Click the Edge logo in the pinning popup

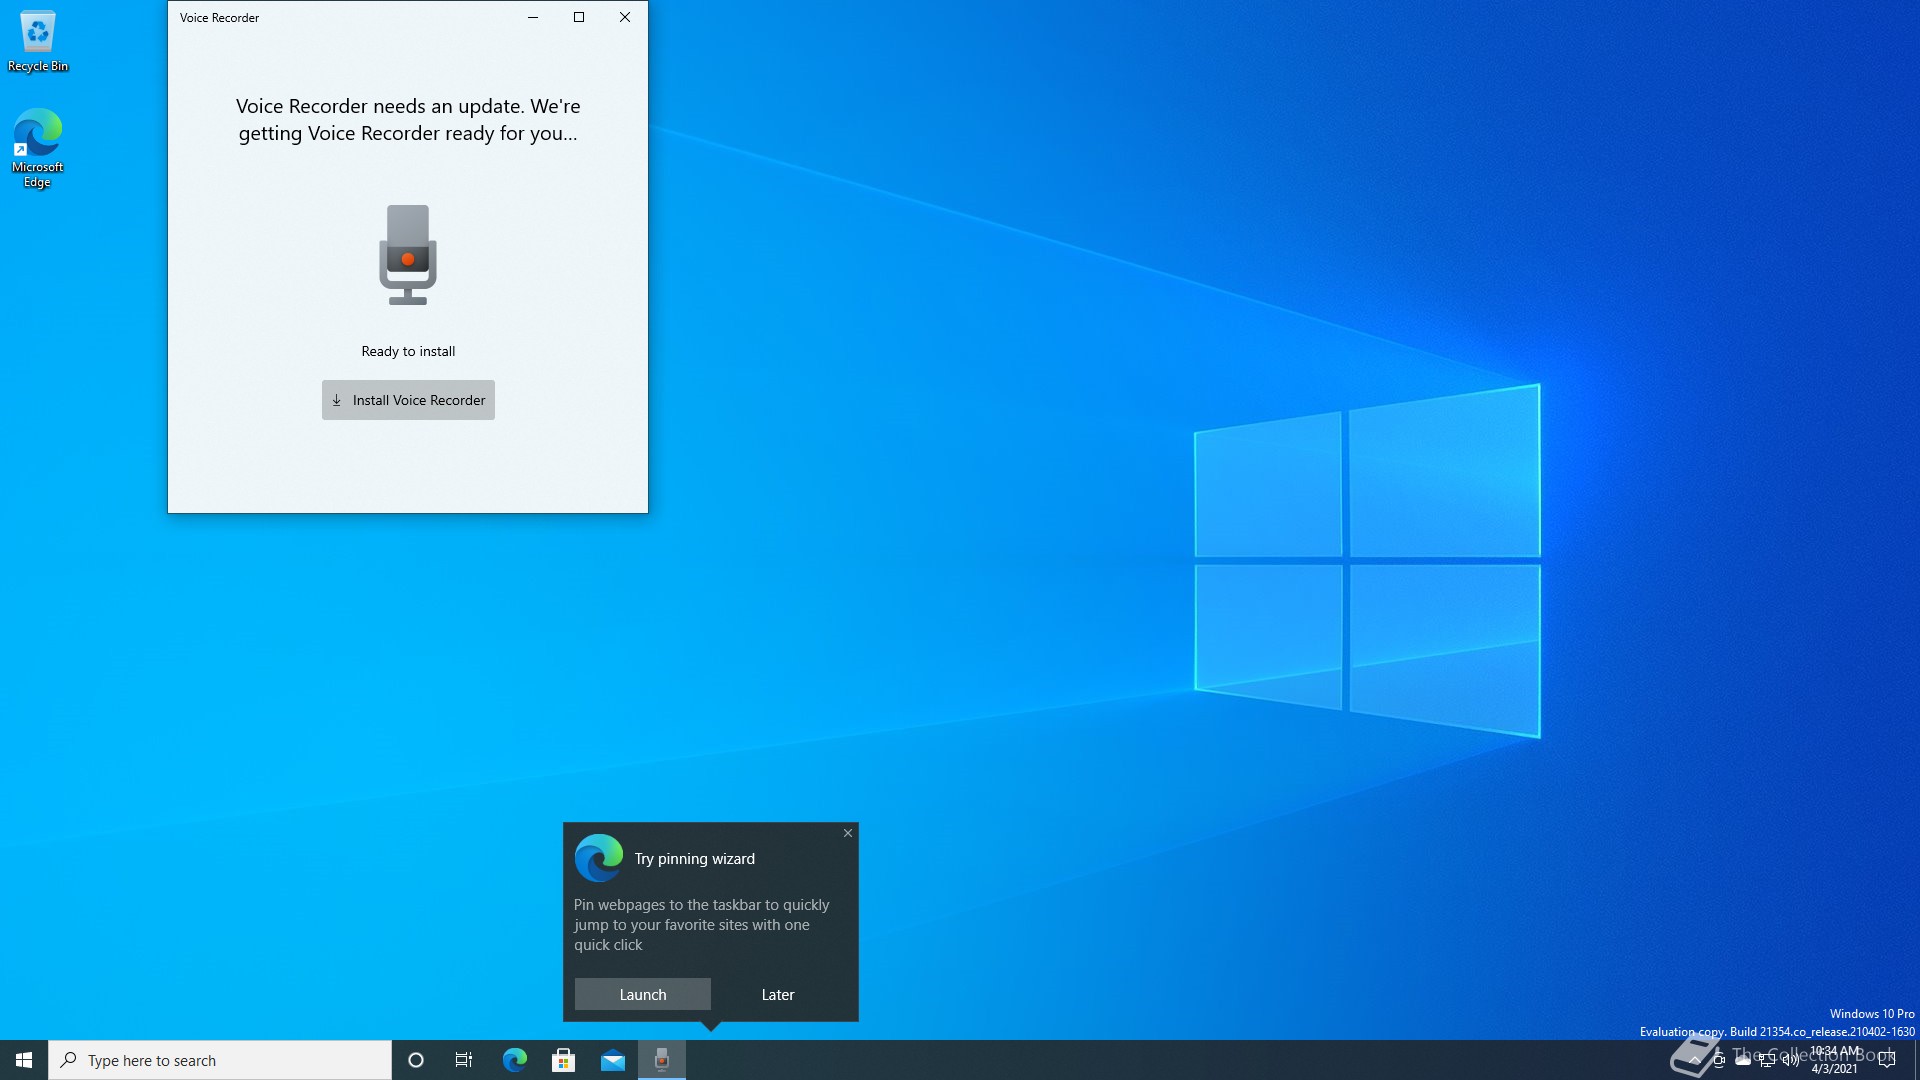coord(599,858)
